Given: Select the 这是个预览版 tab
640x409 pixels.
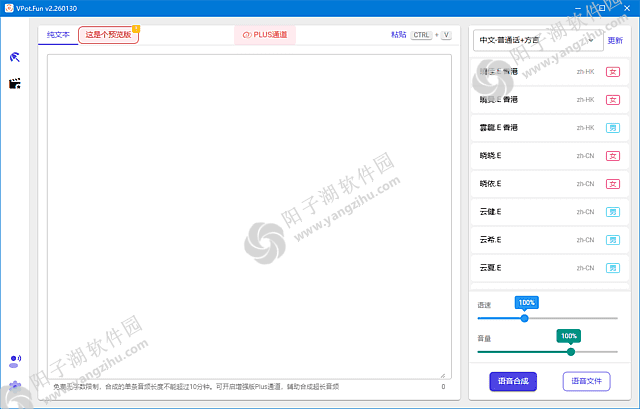Looking at the screenshot, I should [108, 35].
